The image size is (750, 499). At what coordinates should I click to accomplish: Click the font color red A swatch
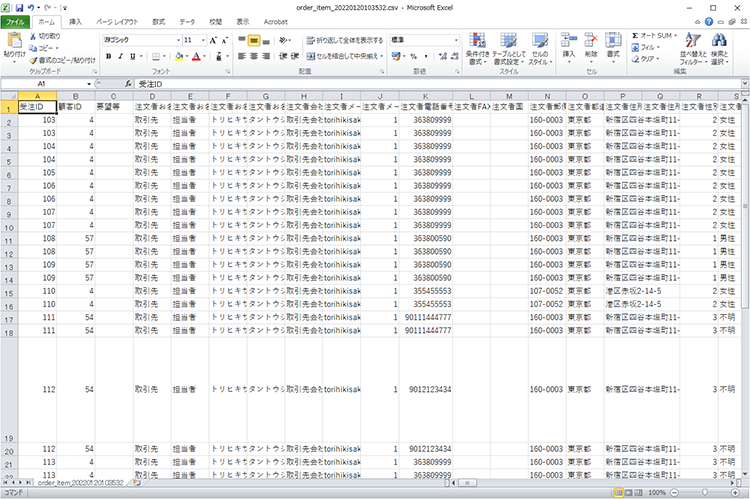pos(197,57)
